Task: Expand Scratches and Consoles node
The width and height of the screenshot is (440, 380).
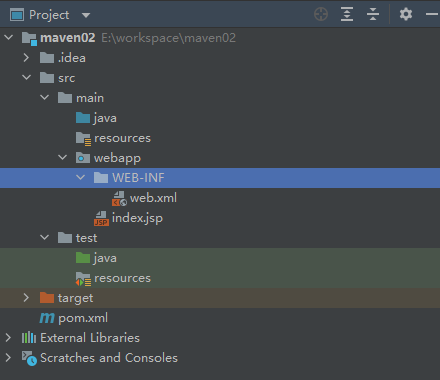Action: [x=8, y=358]
